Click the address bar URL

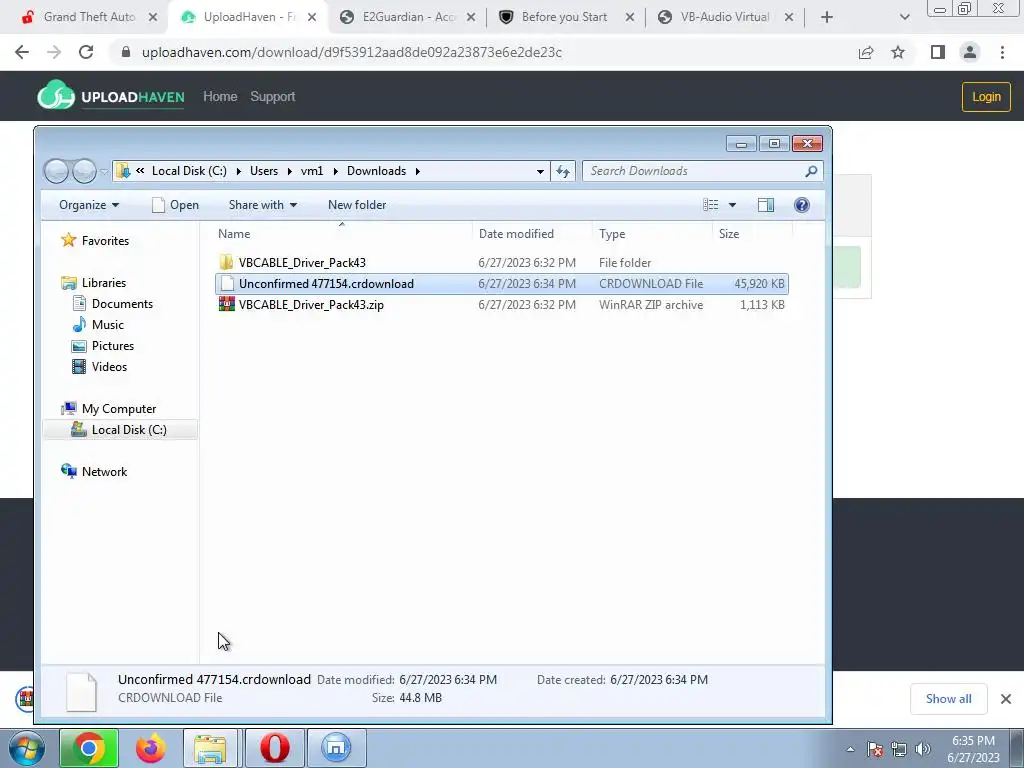click(351, 52)
